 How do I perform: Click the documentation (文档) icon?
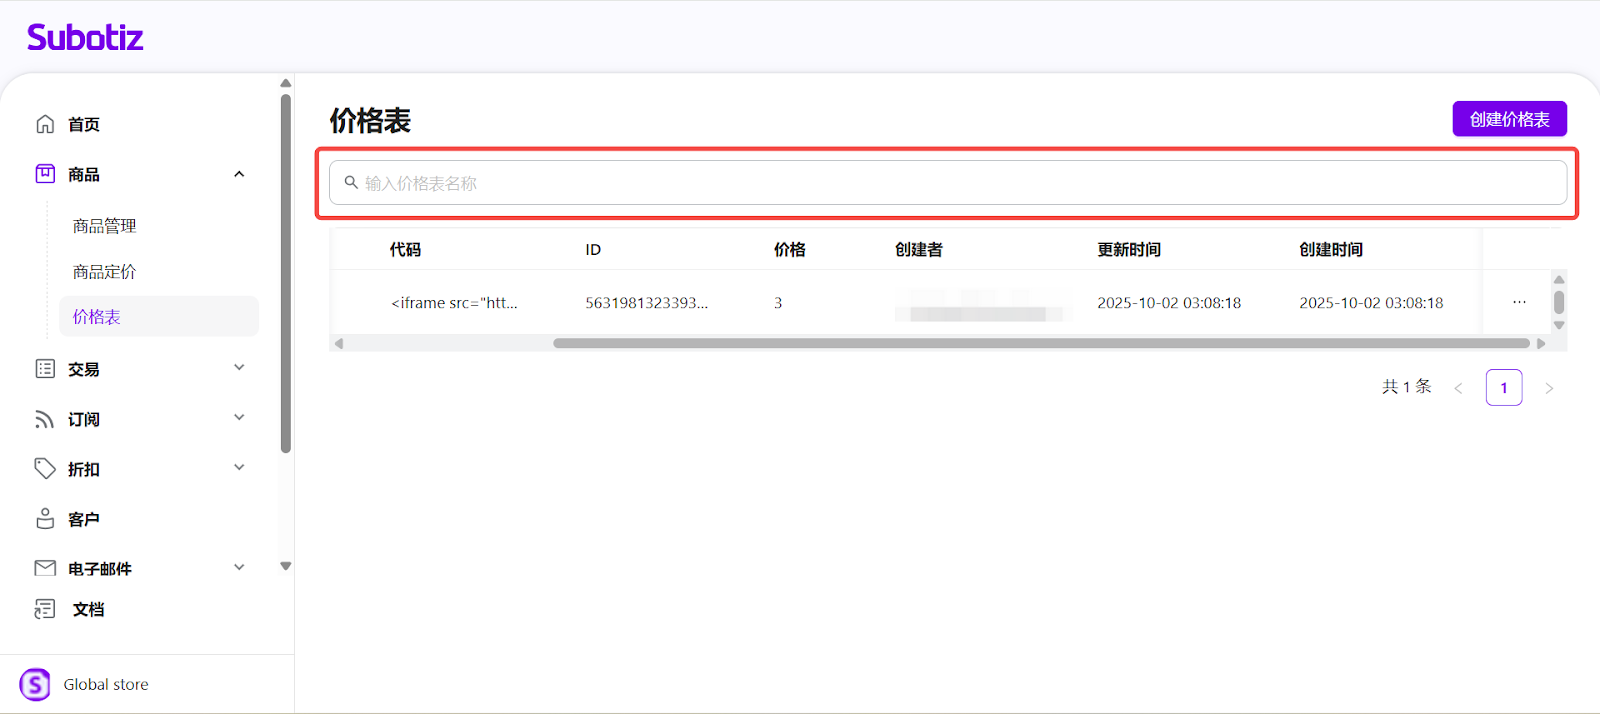pyautogui.click(x=45, y=609)
